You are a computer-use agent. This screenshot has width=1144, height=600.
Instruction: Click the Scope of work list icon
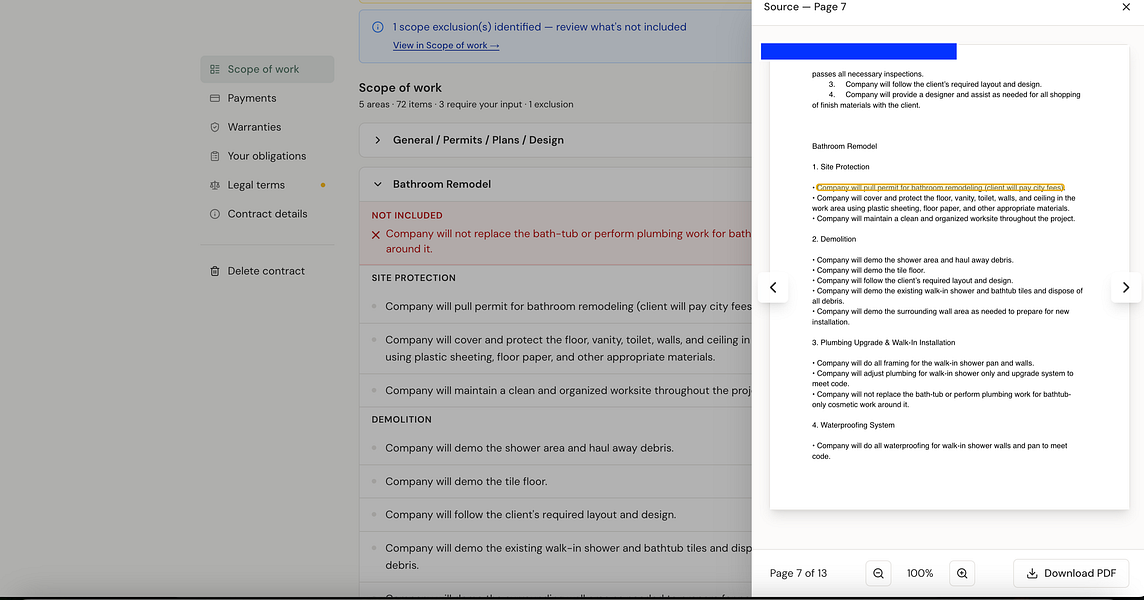click(x=214, y=69)
